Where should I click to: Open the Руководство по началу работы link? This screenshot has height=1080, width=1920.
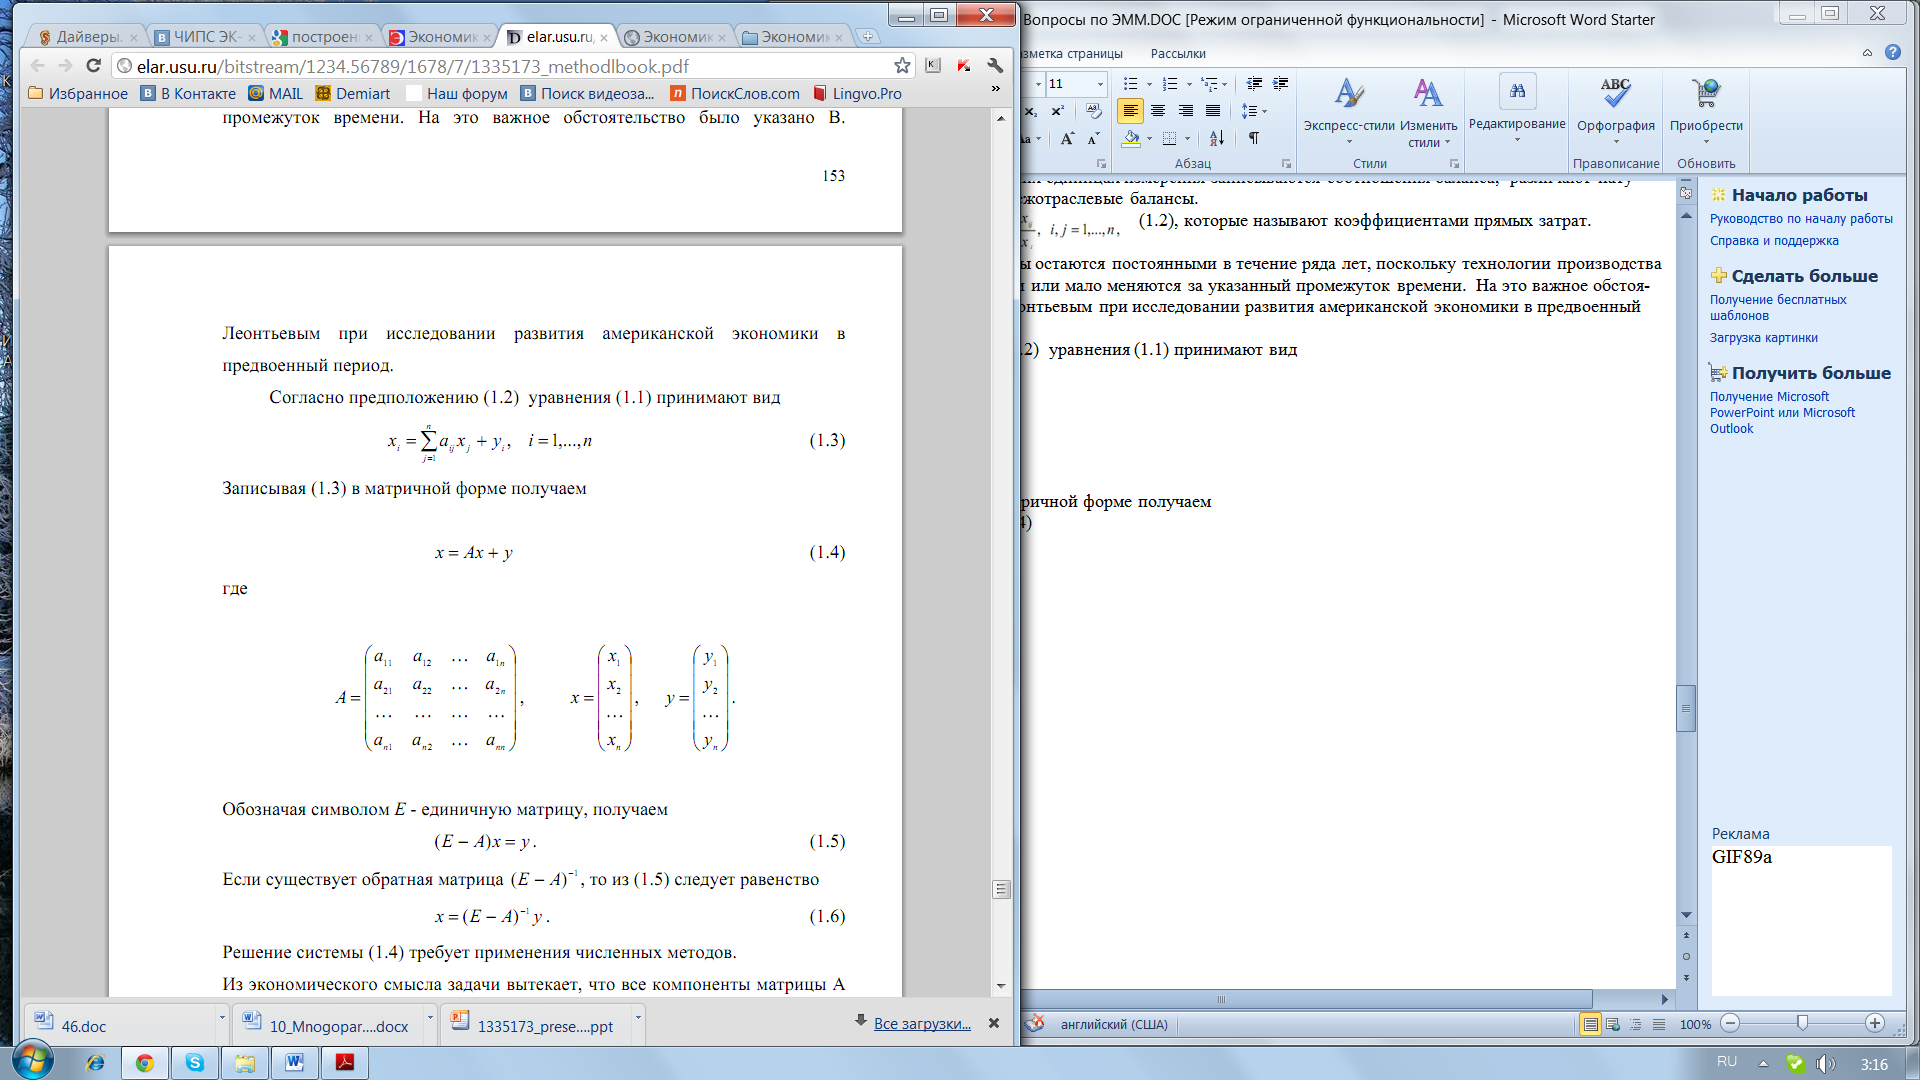(x=1800, y=219)
